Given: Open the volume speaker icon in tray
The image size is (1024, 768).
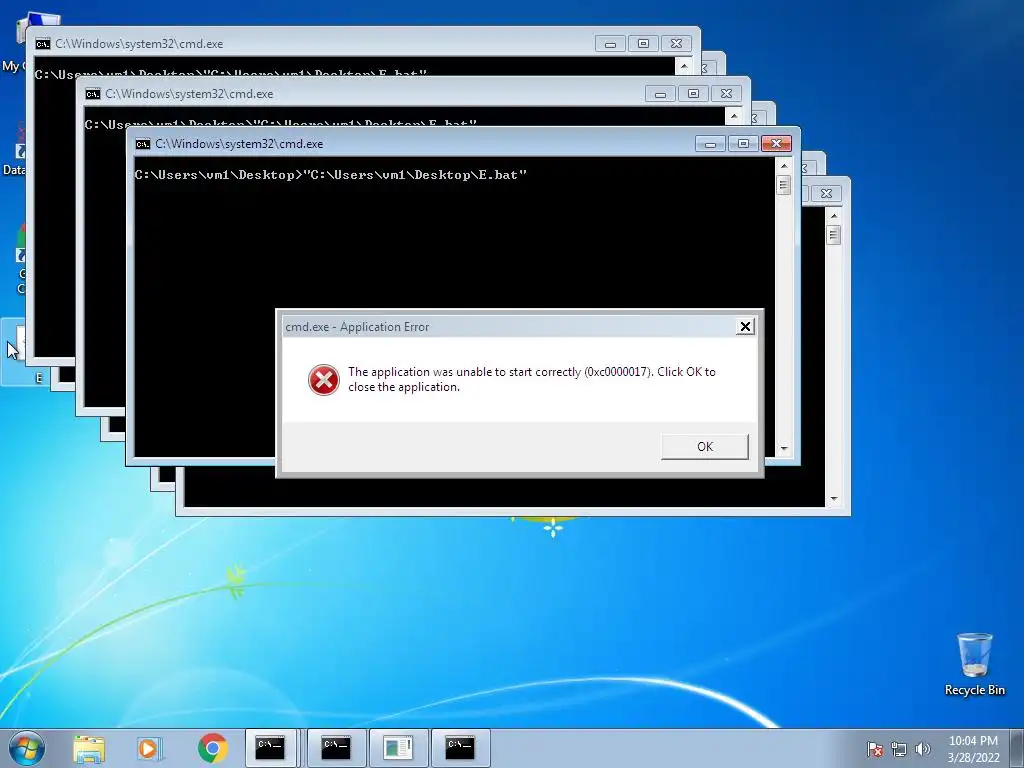Looking at the screenshot, I should [x=923, y=749].
